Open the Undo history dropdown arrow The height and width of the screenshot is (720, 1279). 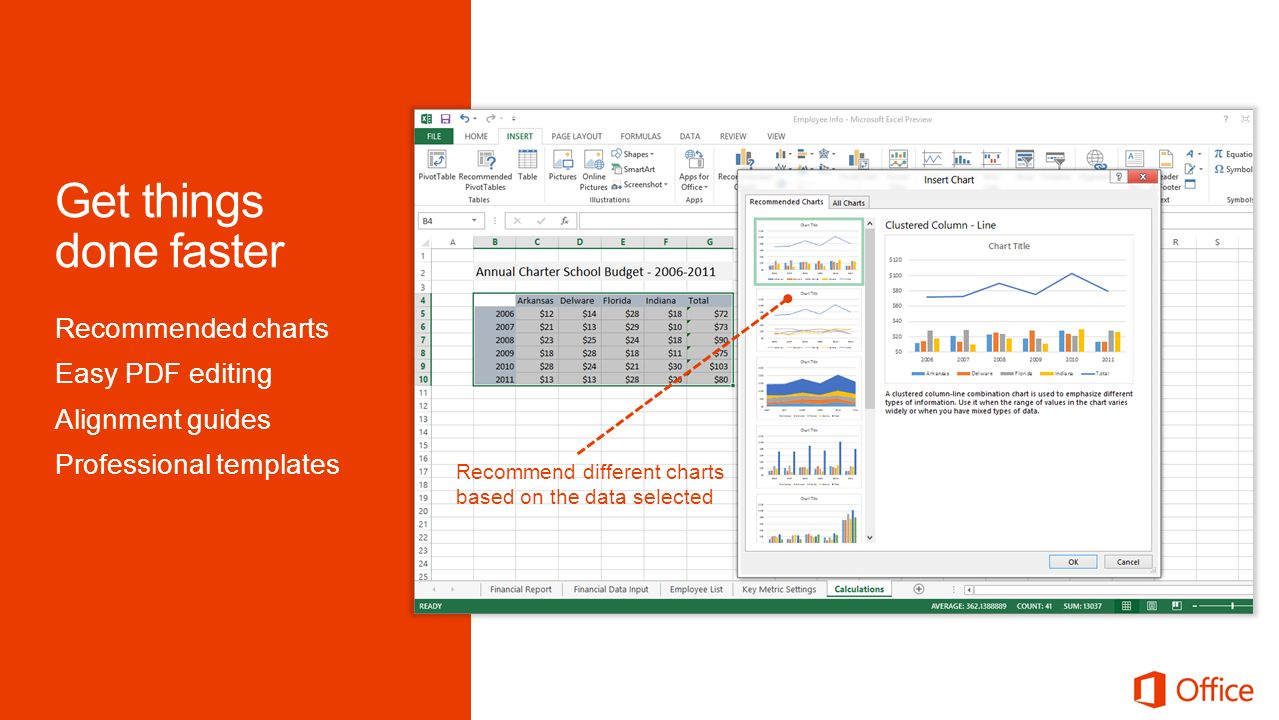pyautogui.click(x=475, y=118)
